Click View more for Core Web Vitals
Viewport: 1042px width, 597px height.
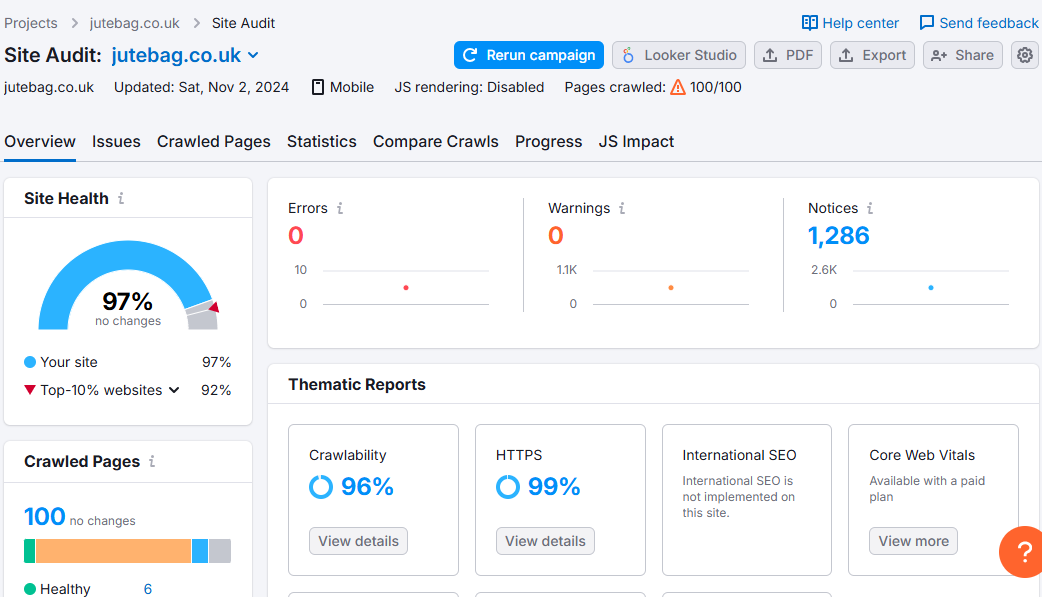tap(914, 541)
